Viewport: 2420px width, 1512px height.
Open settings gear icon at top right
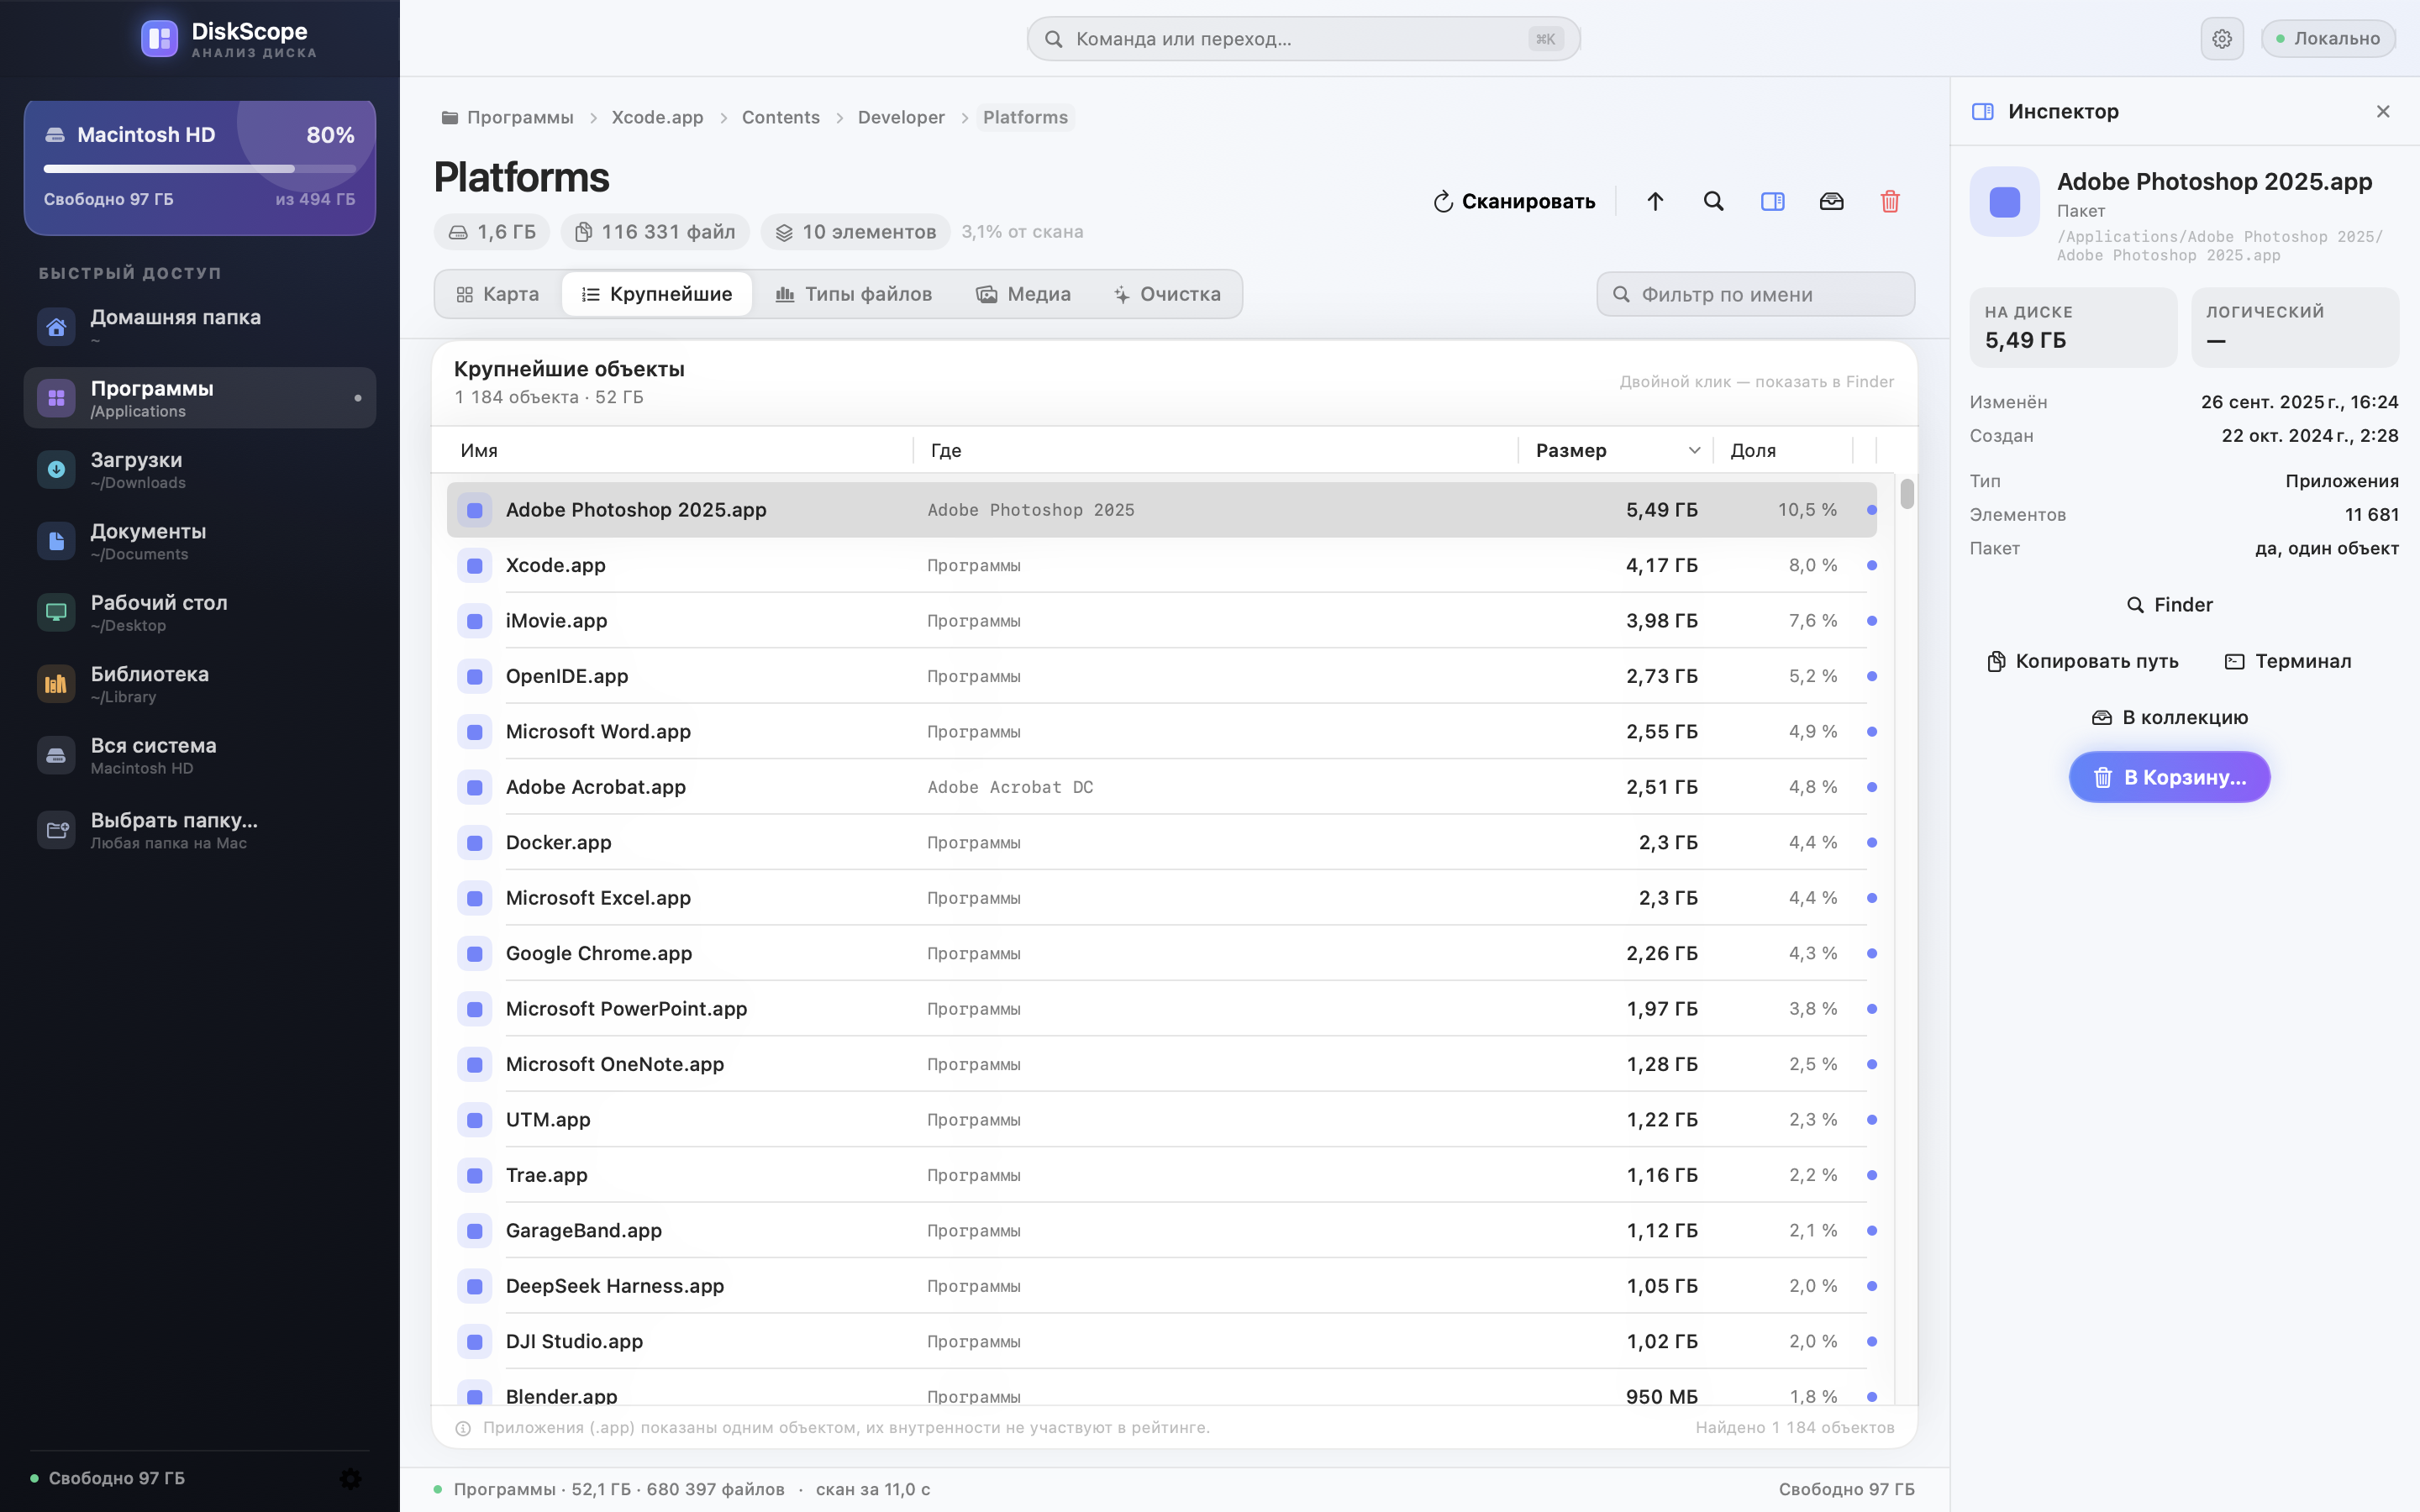coord(2222,39)
